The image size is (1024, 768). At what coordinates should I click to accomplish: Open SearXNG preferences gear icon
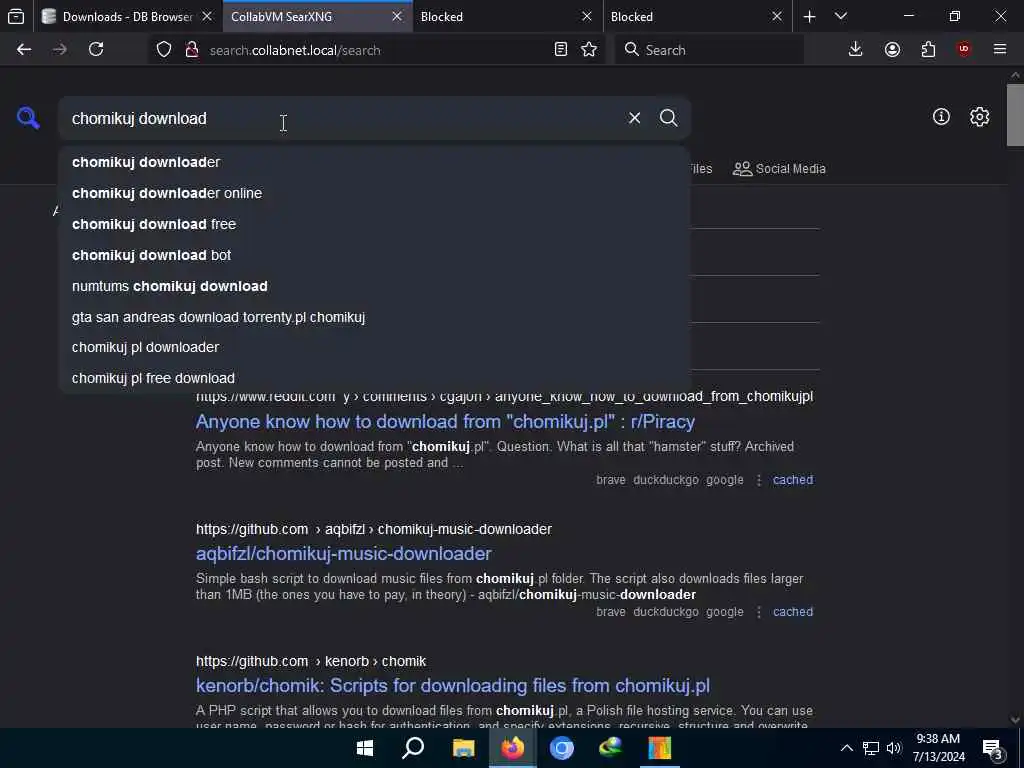pos(979,117)
